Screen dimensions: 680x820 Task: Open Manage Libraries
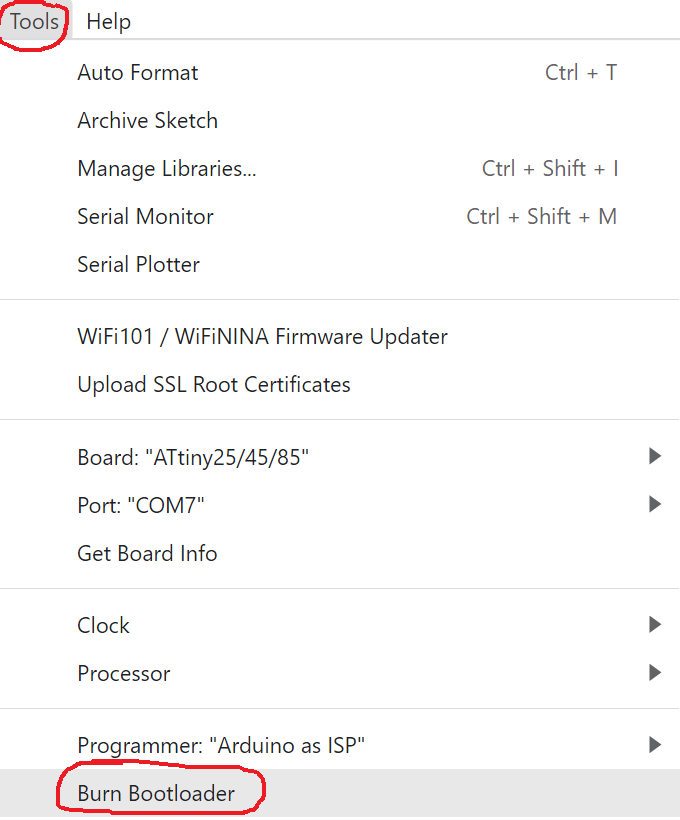point(167,169)
